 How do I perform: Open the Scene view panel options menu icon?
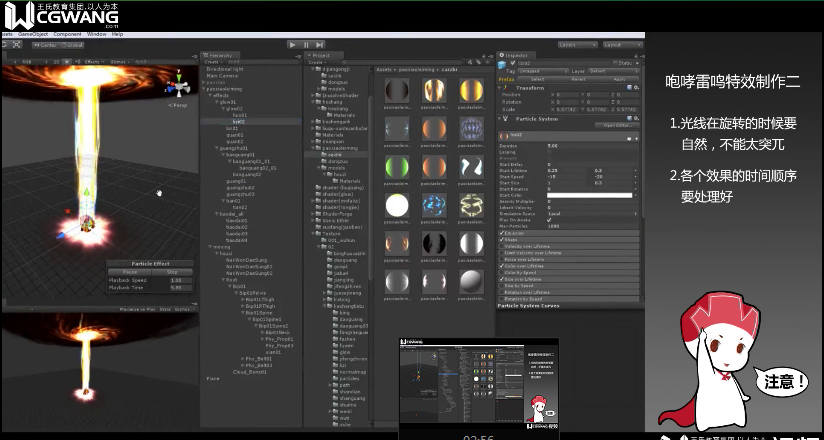(195, 56)
